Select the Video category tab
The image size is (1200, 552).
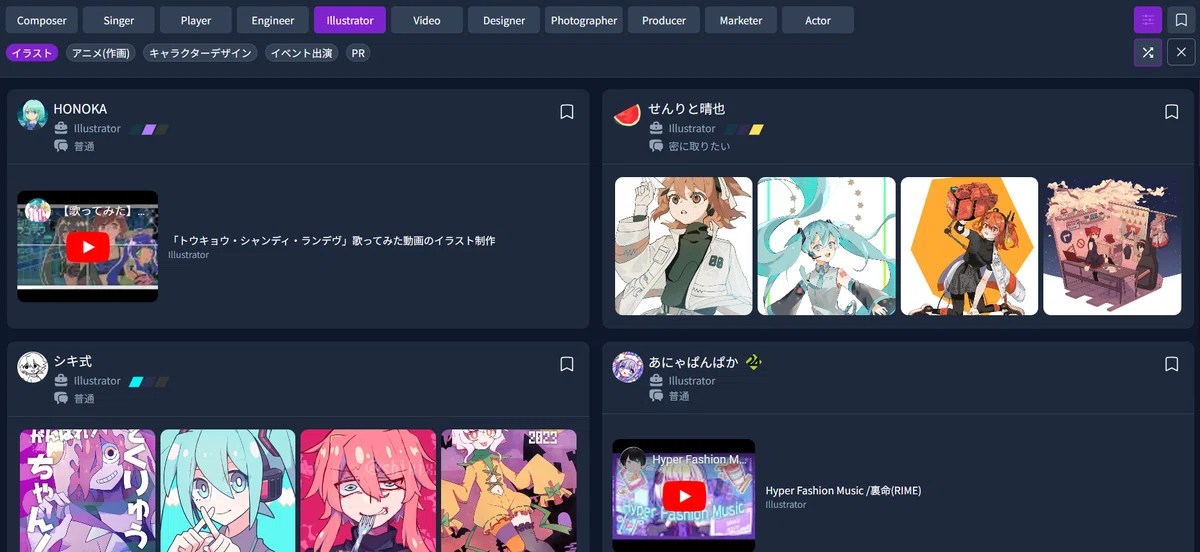(427, 20)
